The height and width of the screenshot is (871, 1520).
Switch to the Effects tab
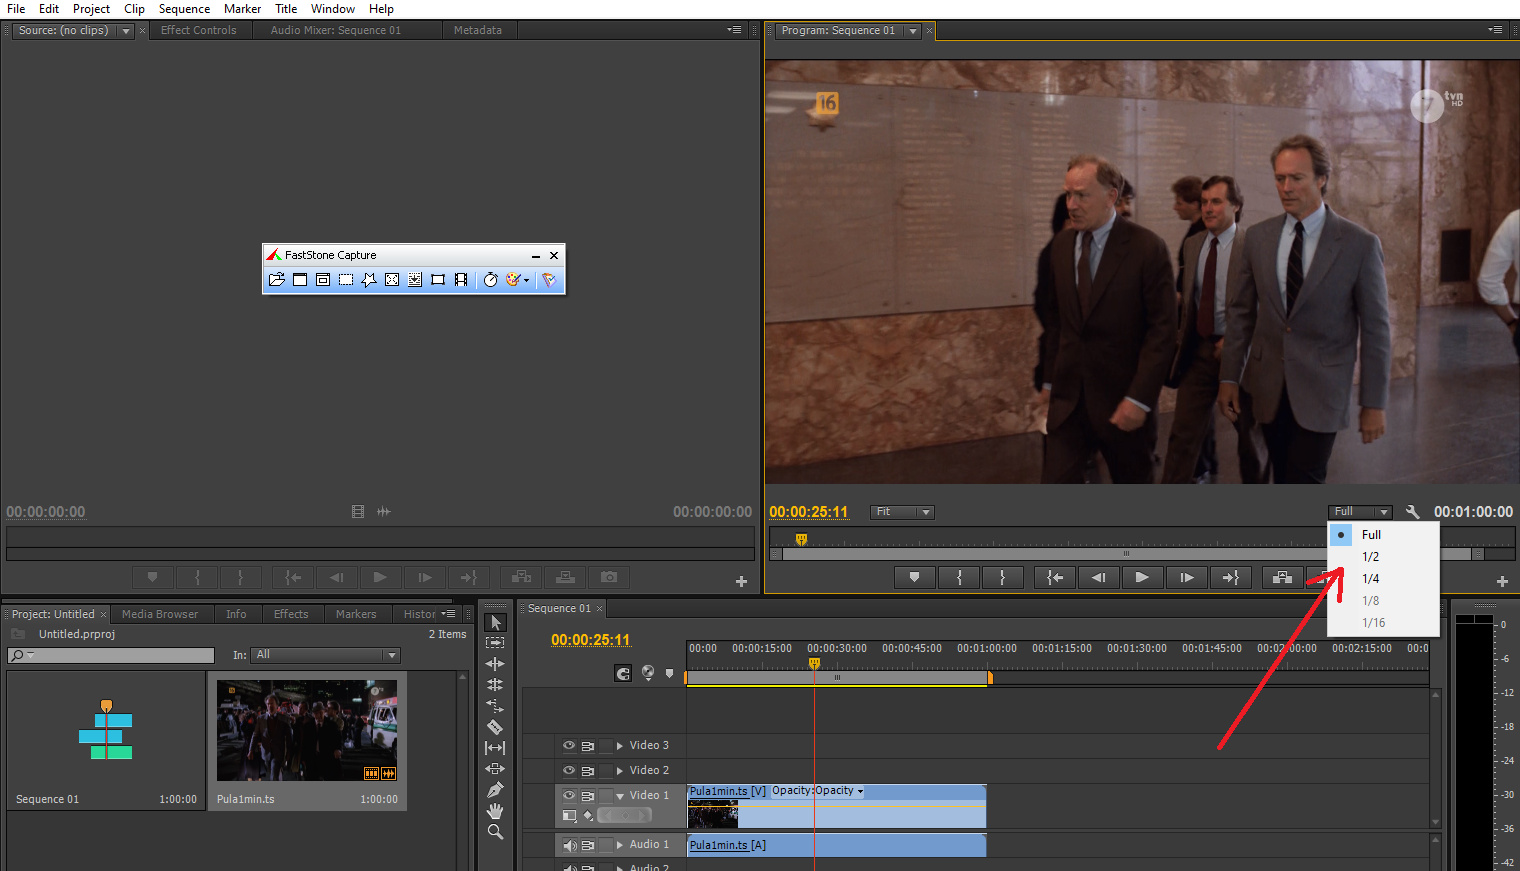pyautogui.click(x=291, y=614)
